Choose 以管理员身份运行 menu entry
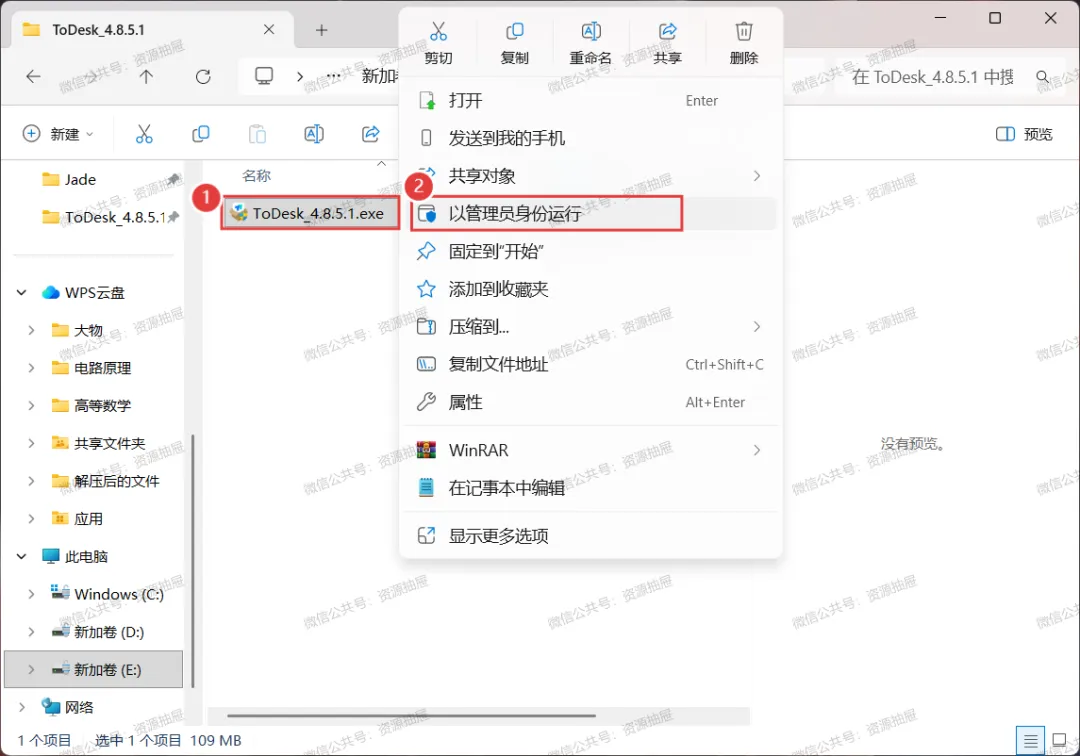Screen dimensions: 1080x756 [590, 213]
